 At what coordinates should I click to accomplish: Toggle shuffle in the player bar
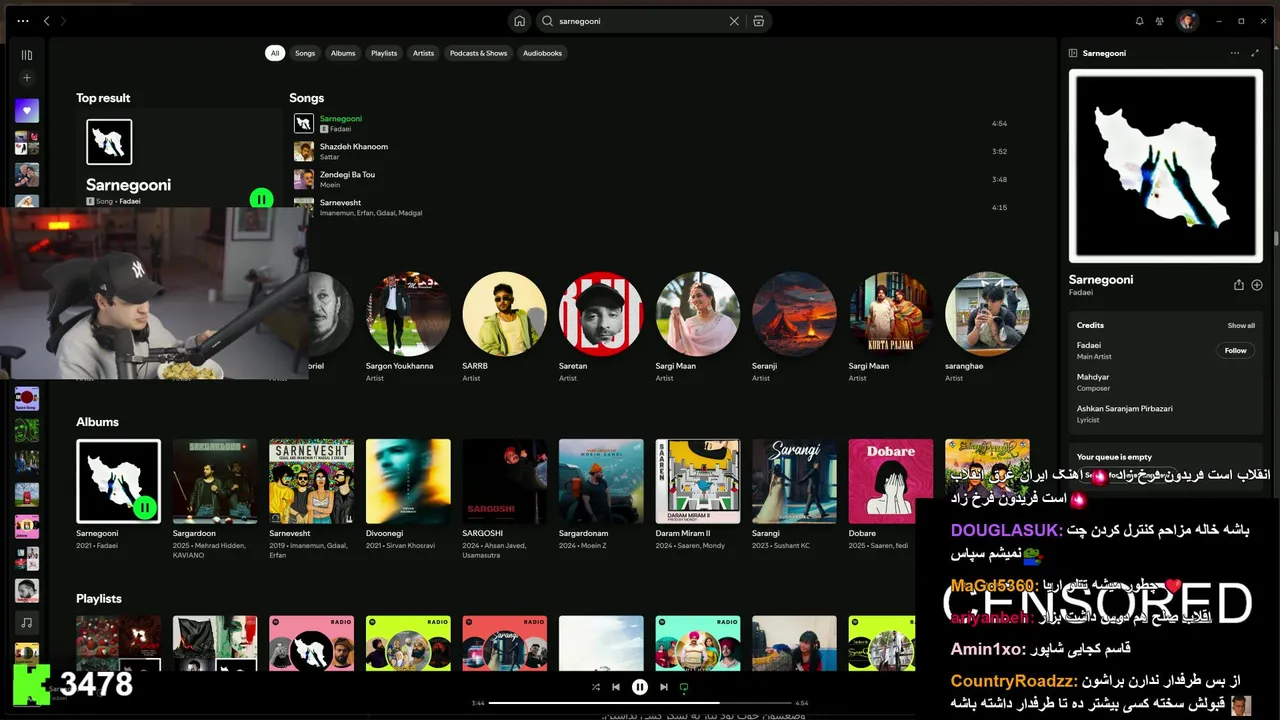pos(596,687)
